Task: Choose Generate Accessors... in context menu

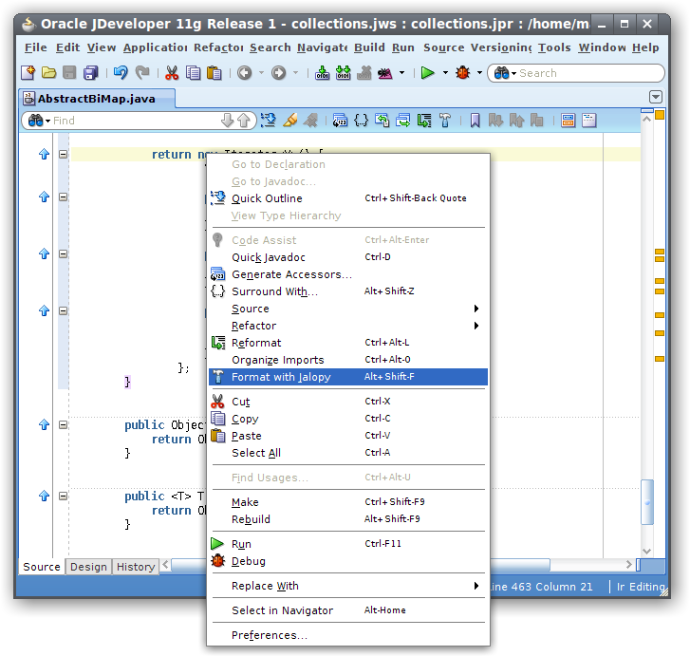Action: point(348,274)
